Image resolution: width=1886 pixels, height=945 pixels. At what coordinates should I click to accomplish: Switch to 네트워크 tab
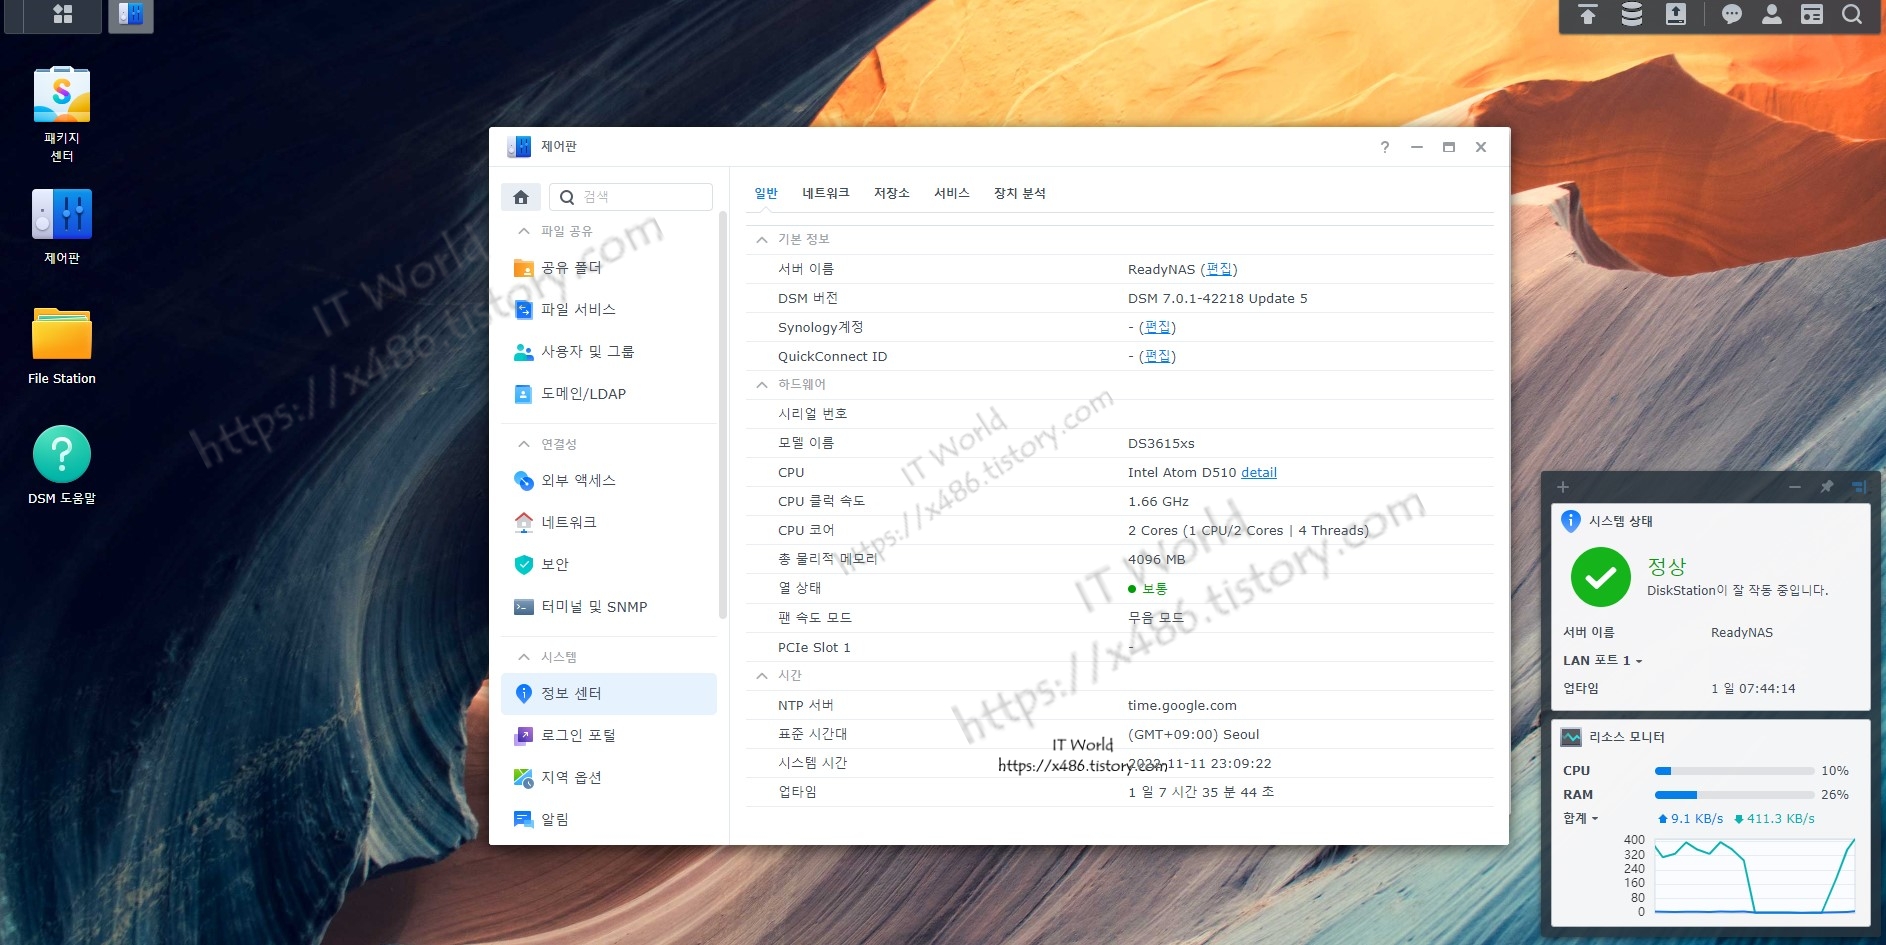[x=826, y=194]
